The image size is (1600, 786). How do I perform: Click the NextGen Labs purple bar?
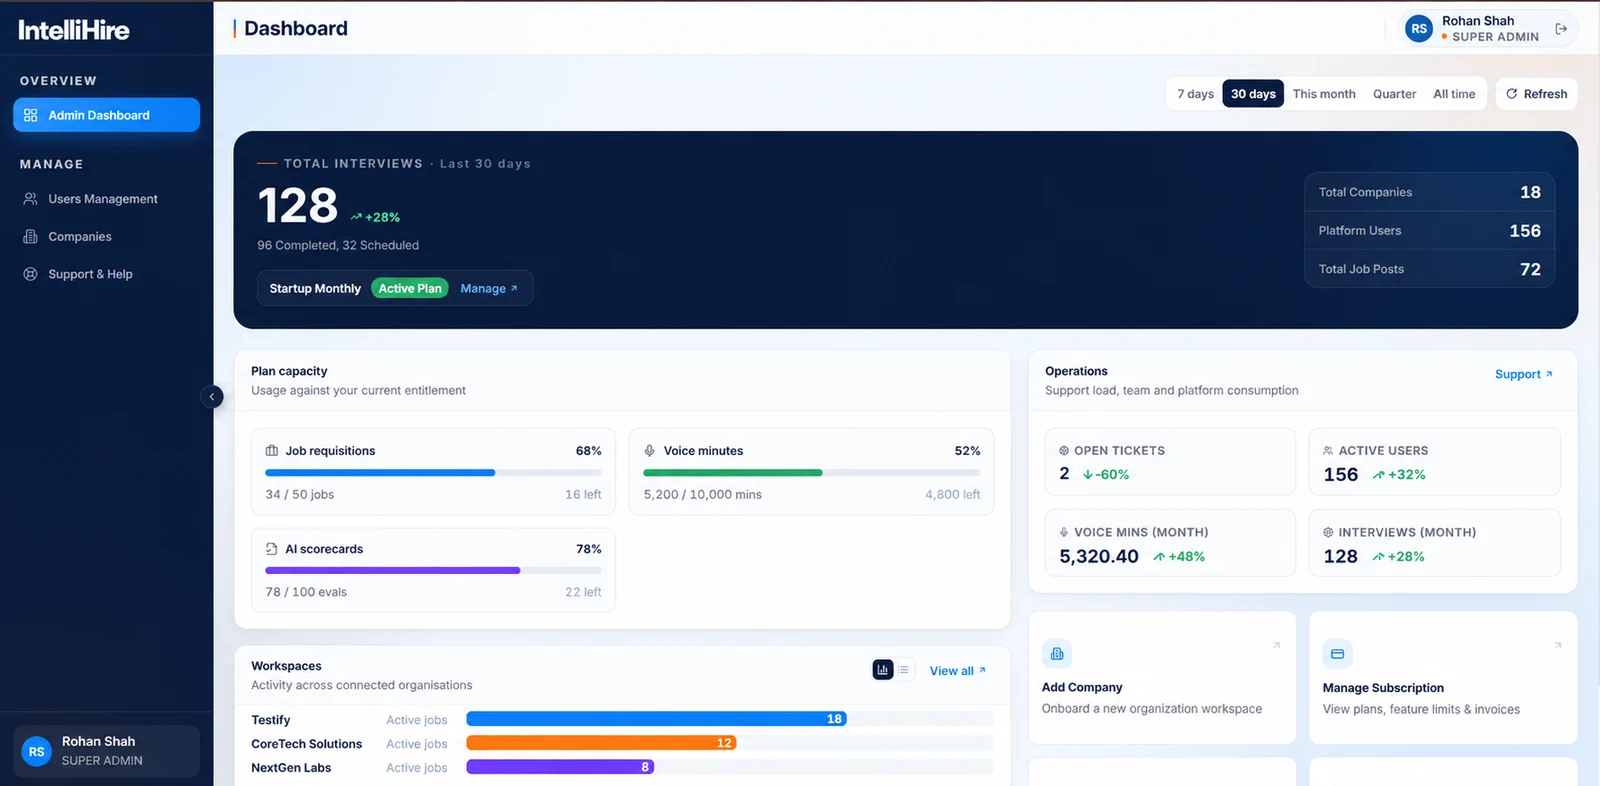560,767
